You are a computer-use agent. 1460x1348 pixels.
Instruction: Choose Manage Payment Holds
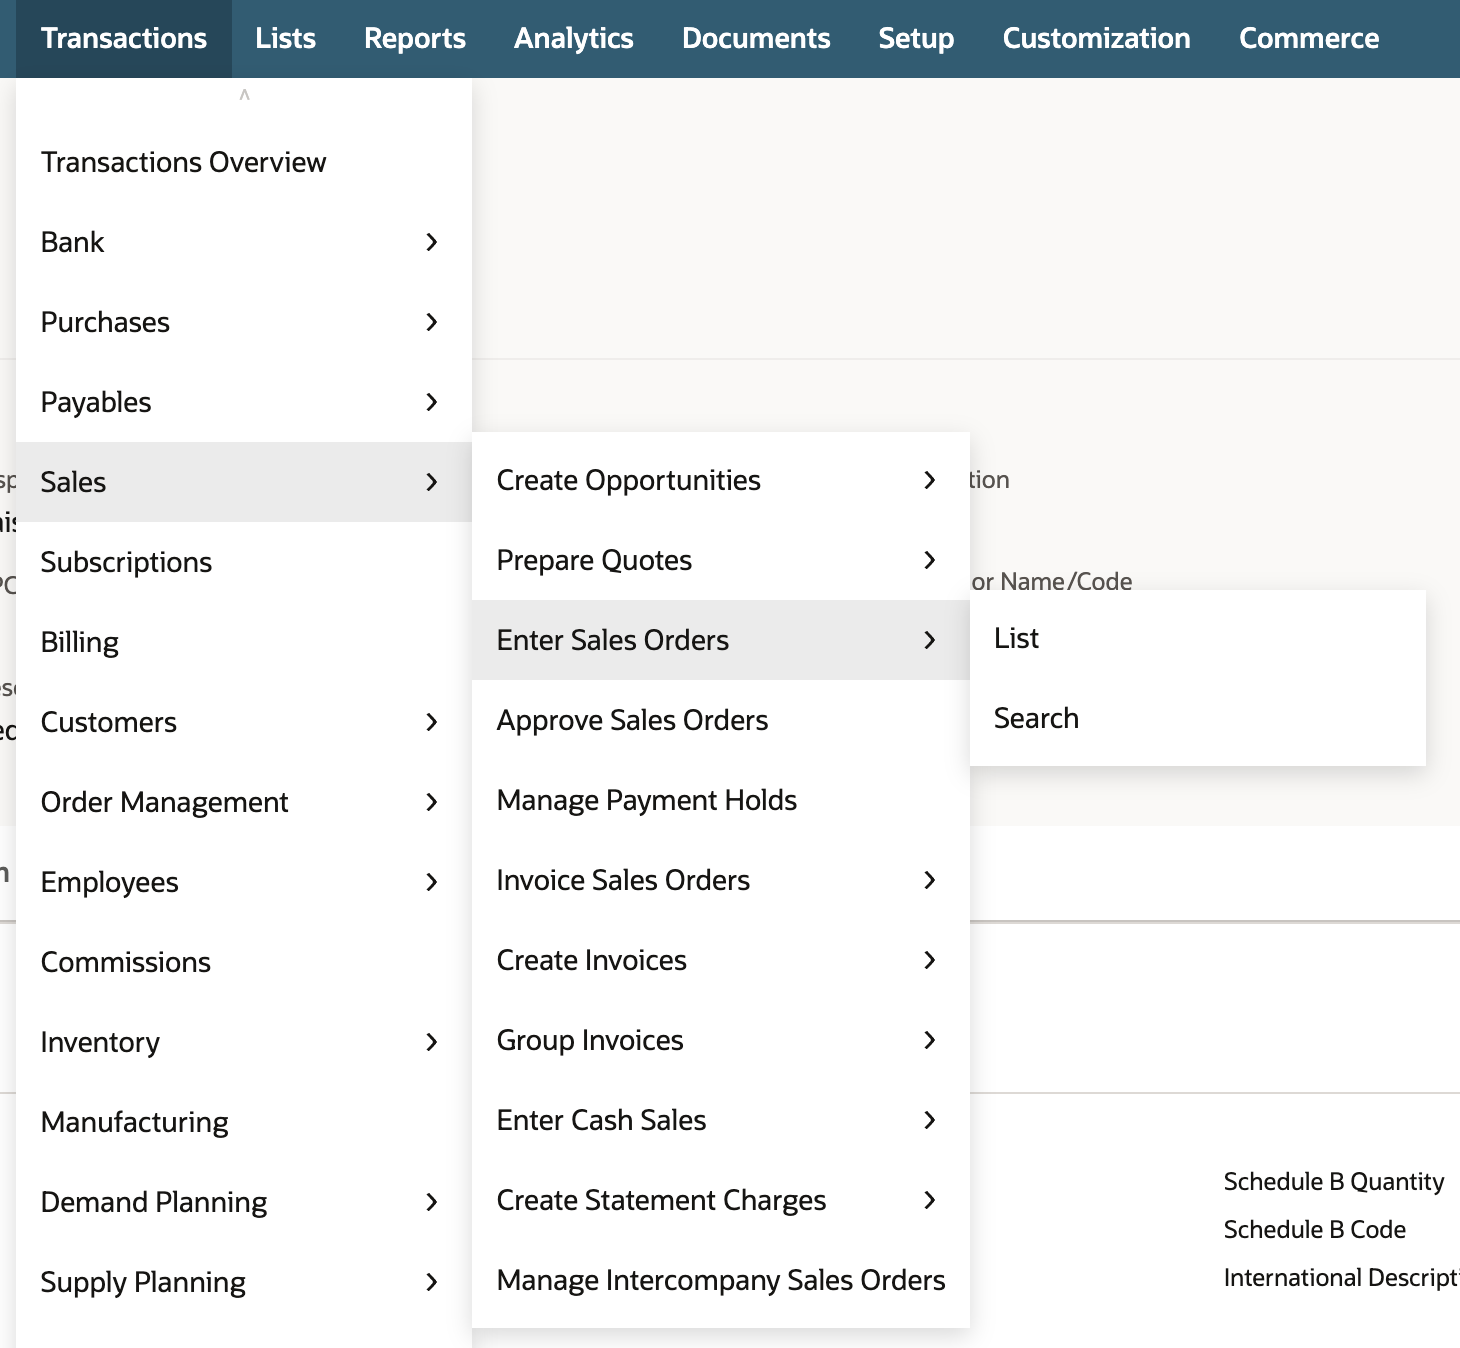pyautogui.click(x=721, y=800)
